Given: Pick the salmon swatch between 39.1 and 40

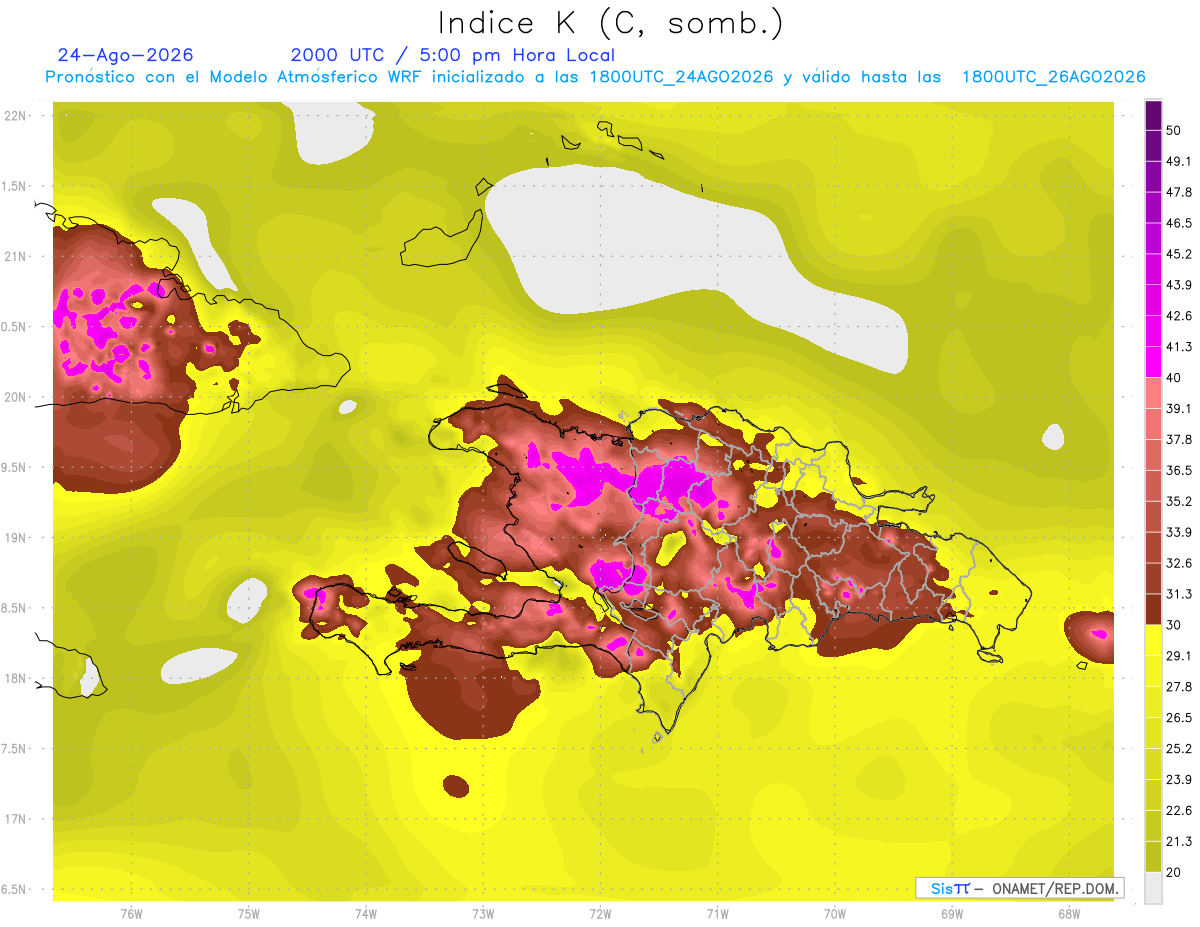Looking at the screenshot, I should tap(1153, 393).
